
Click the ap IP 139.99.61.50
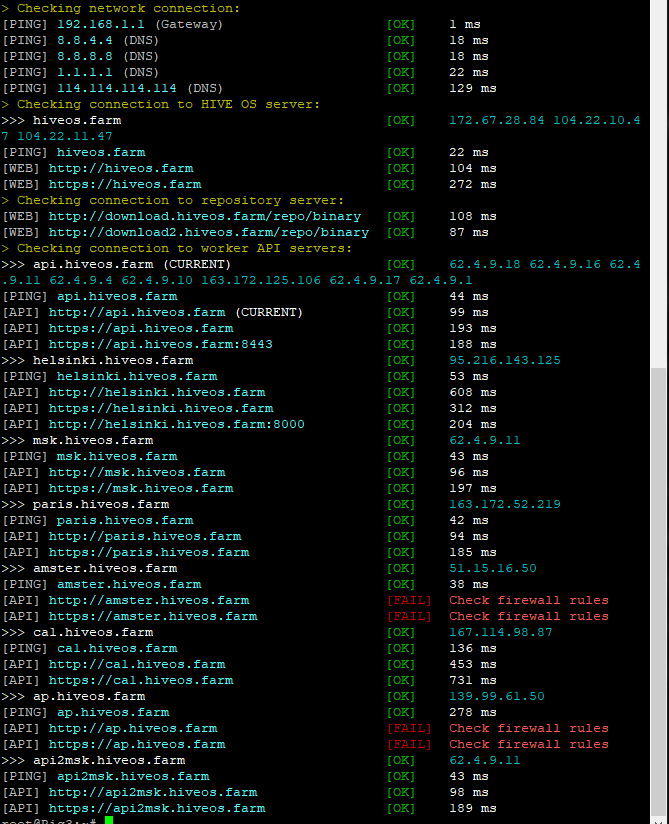click(497, 697)
